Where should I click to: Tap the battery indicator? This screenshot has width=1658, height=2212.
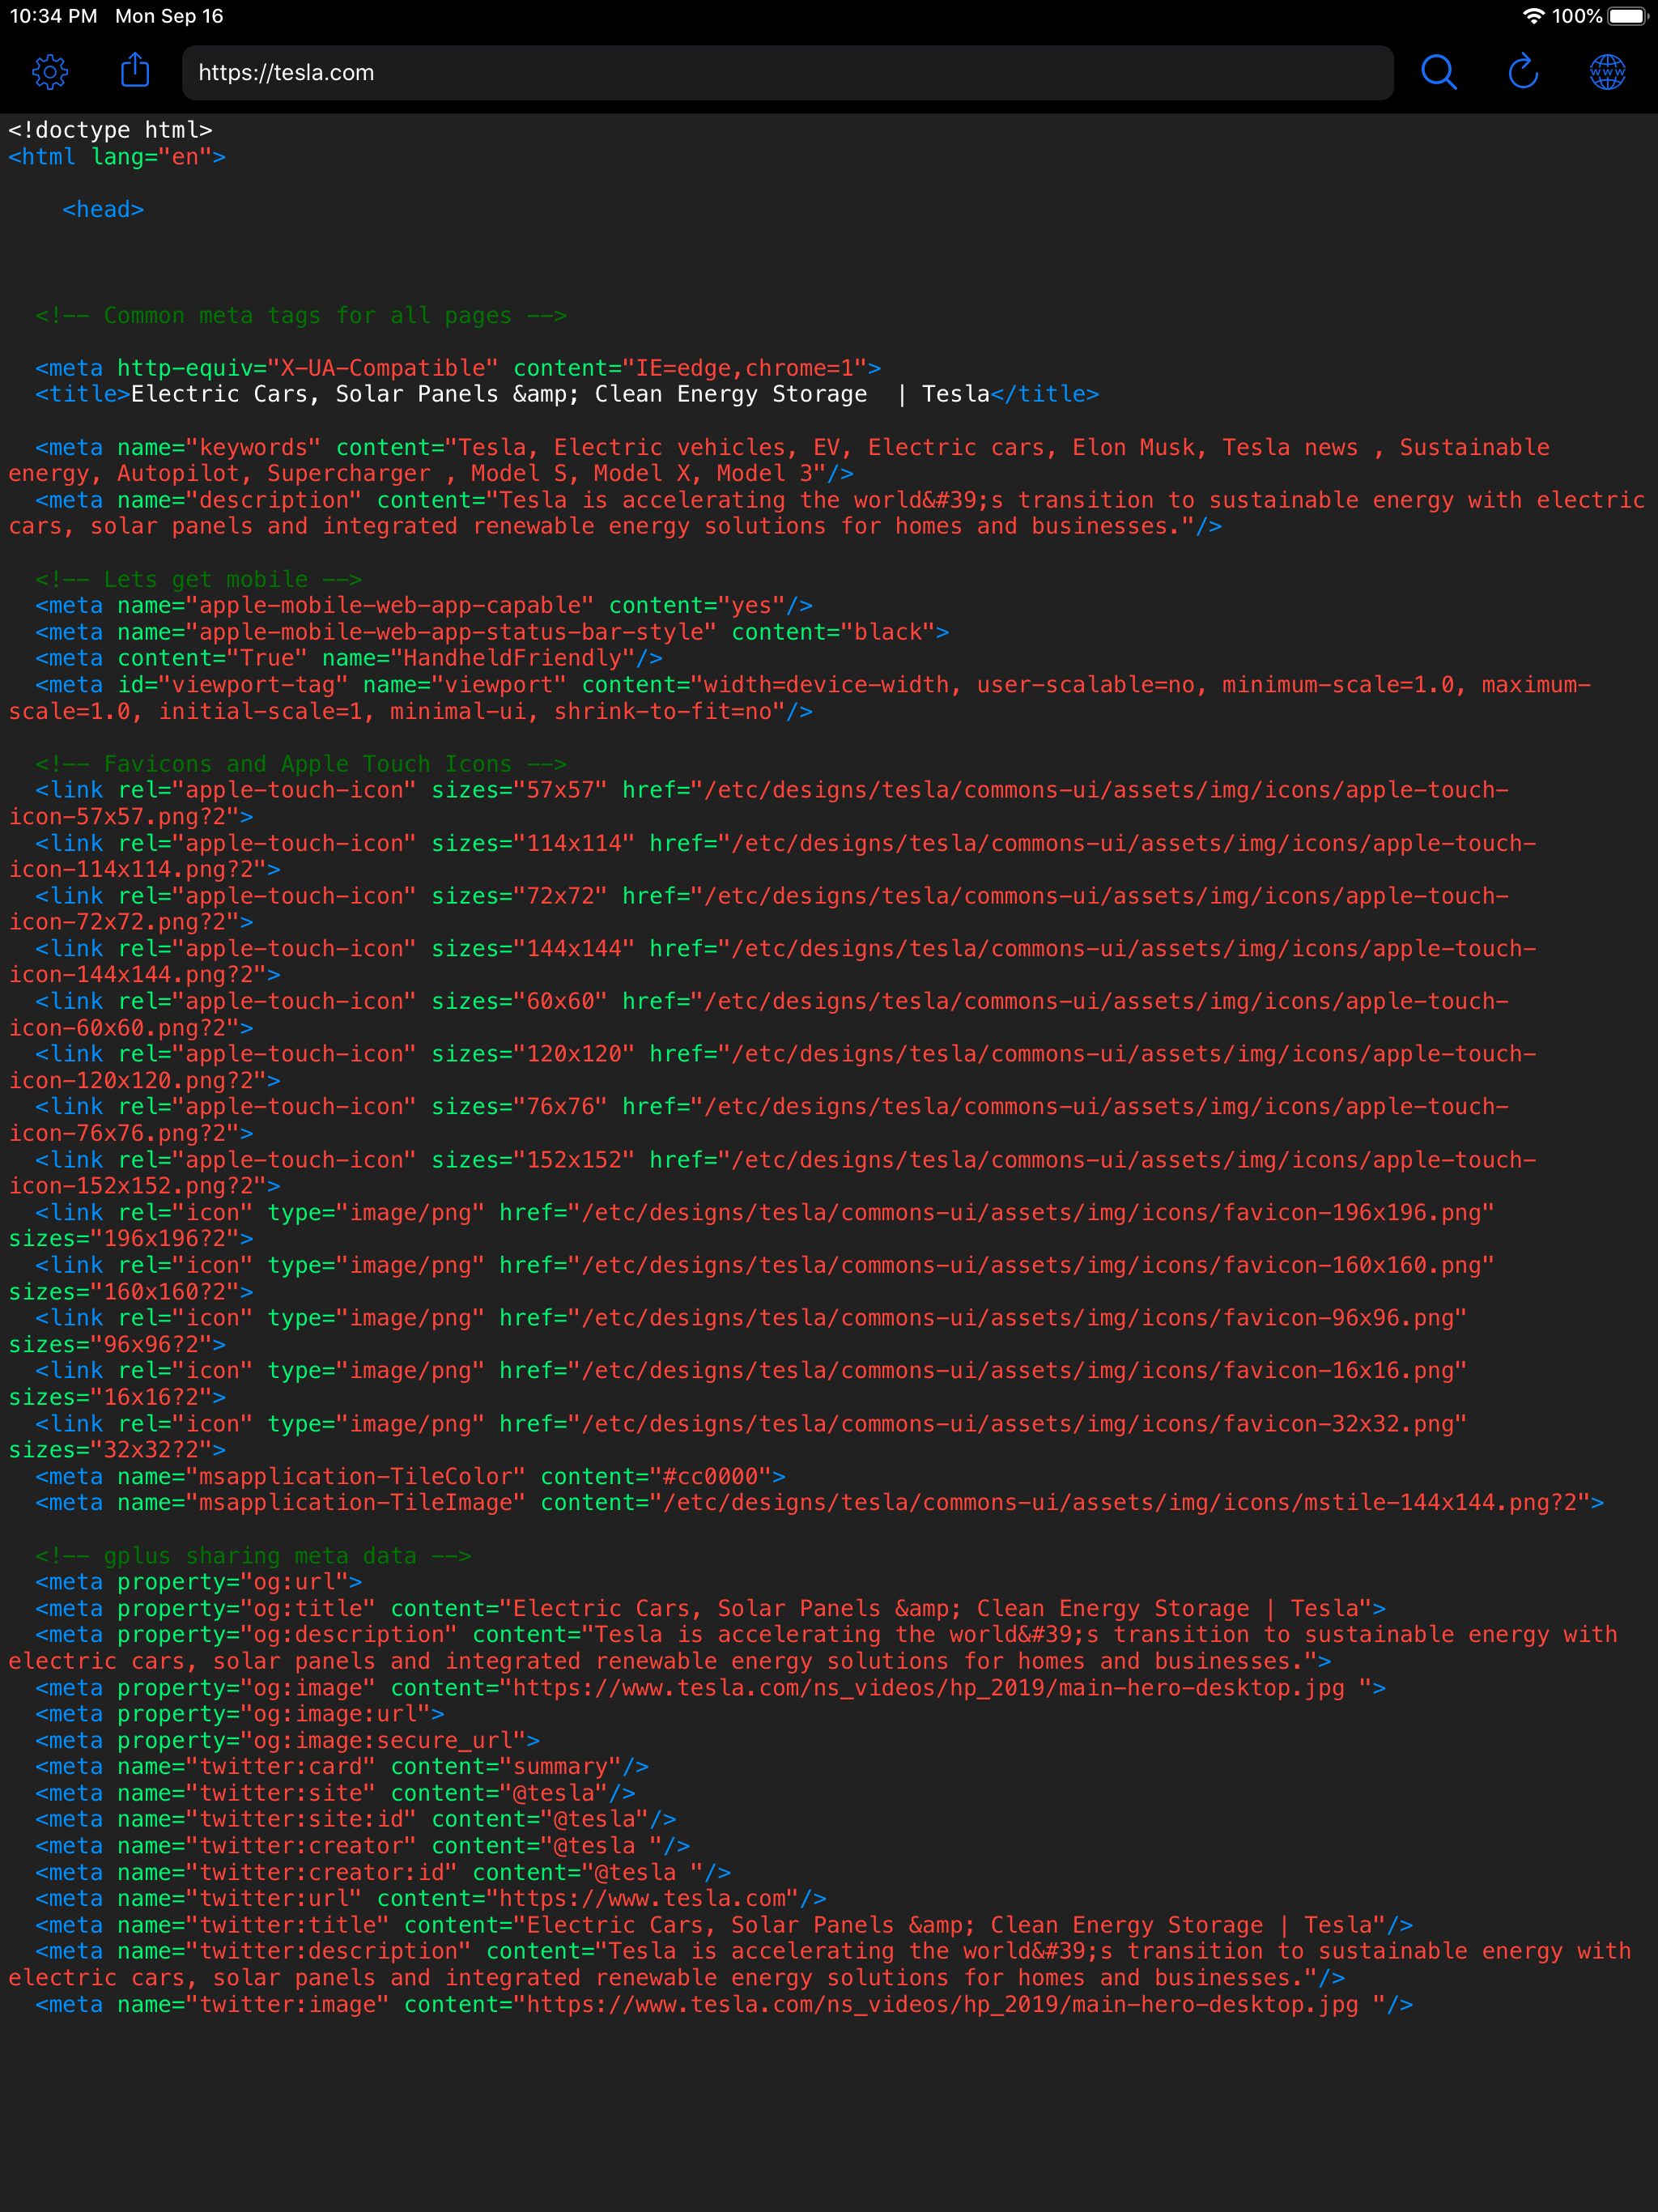point(1627,16)
